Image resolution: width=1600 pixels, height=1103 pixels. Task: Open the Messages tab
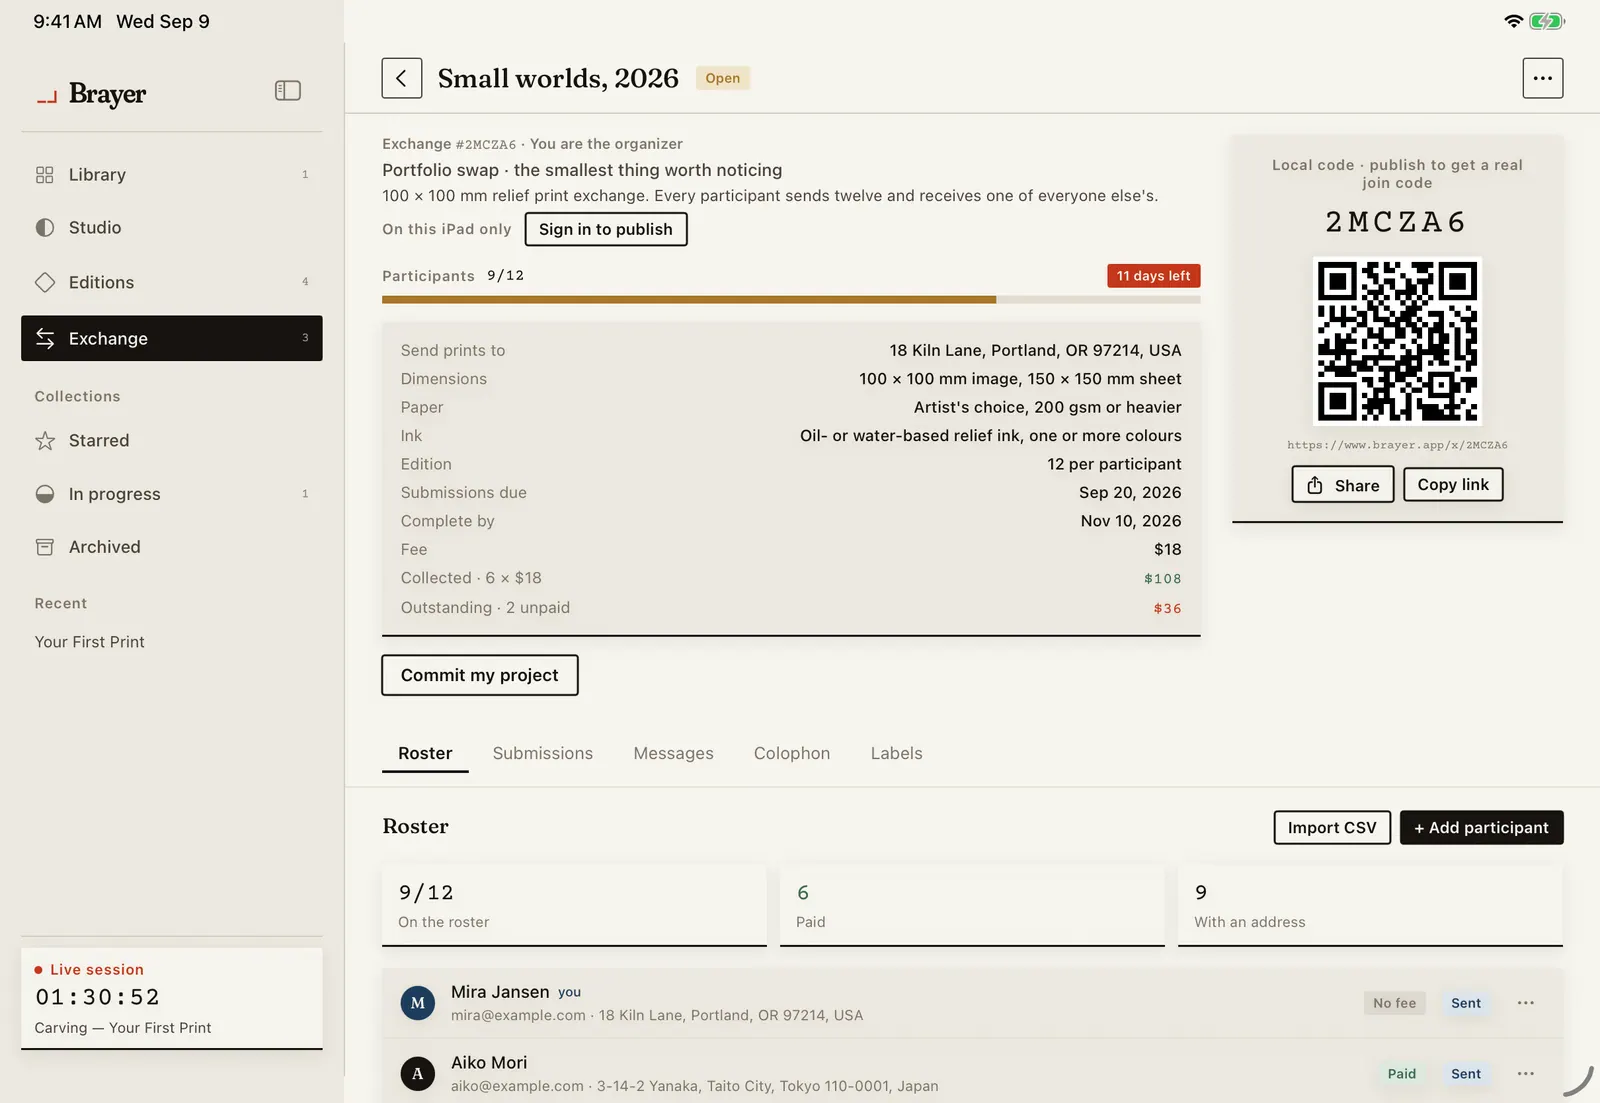click(x=673, y=754)
